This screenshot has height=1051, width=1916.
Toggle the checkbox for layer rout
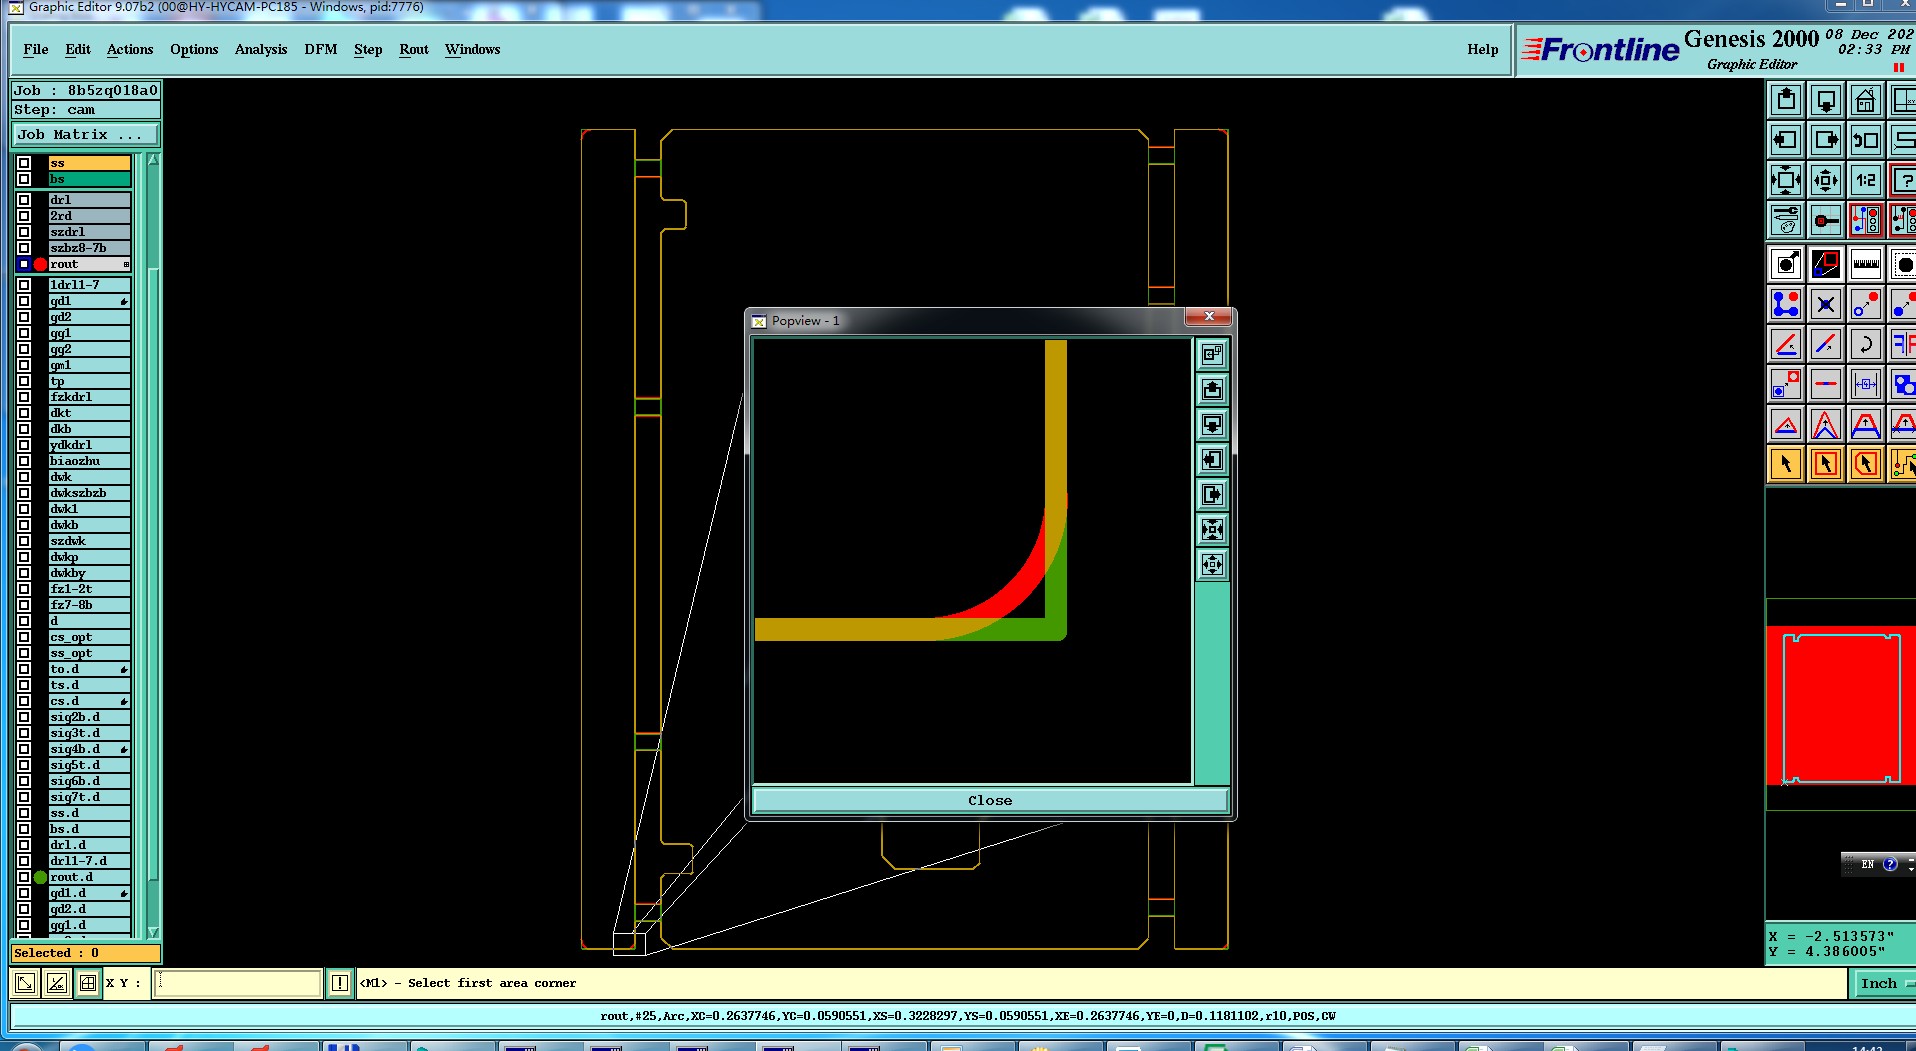pos(24,264)
